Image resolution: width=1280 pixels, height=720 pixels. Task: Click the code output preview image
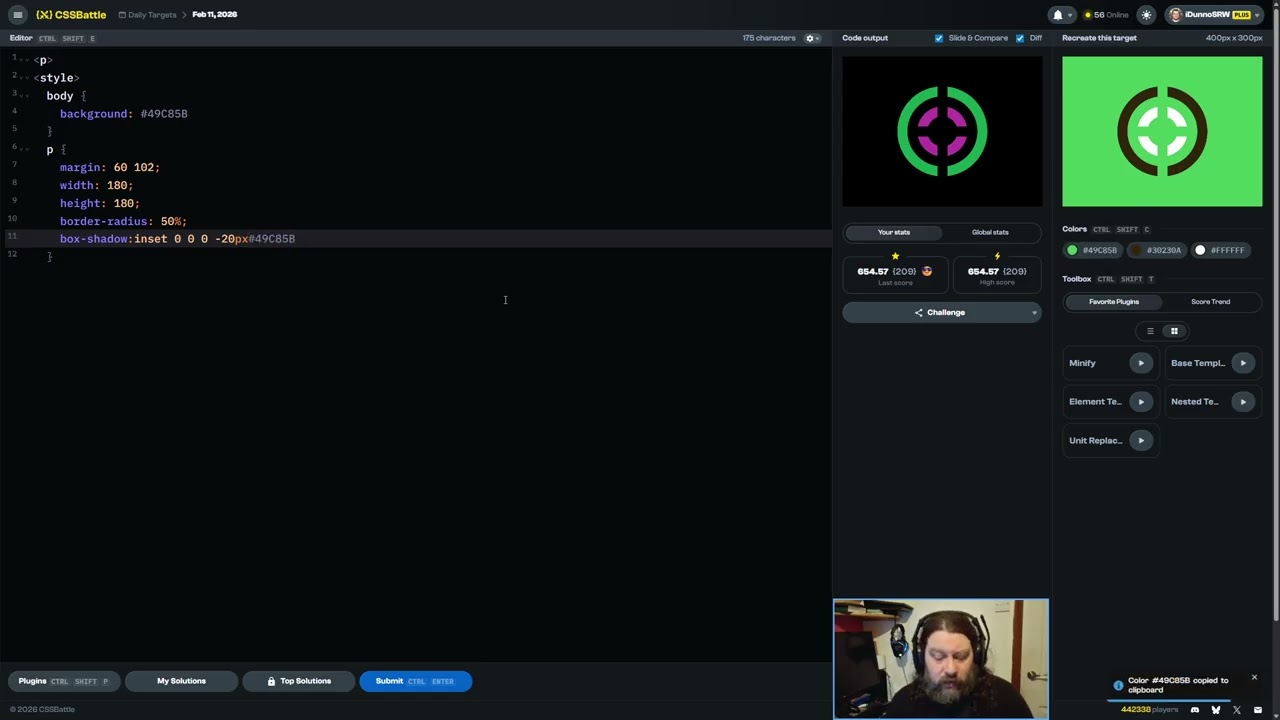pyautogui.click(x=942, y=131)
